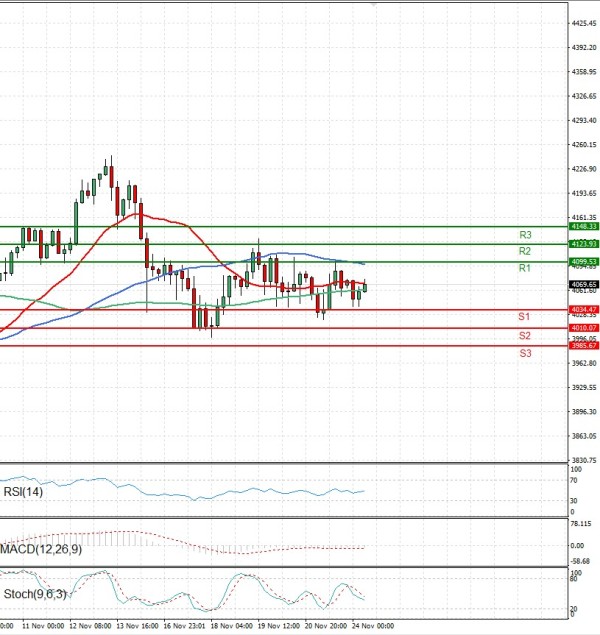Select the S3 support level label

click(x=524, y=354)
